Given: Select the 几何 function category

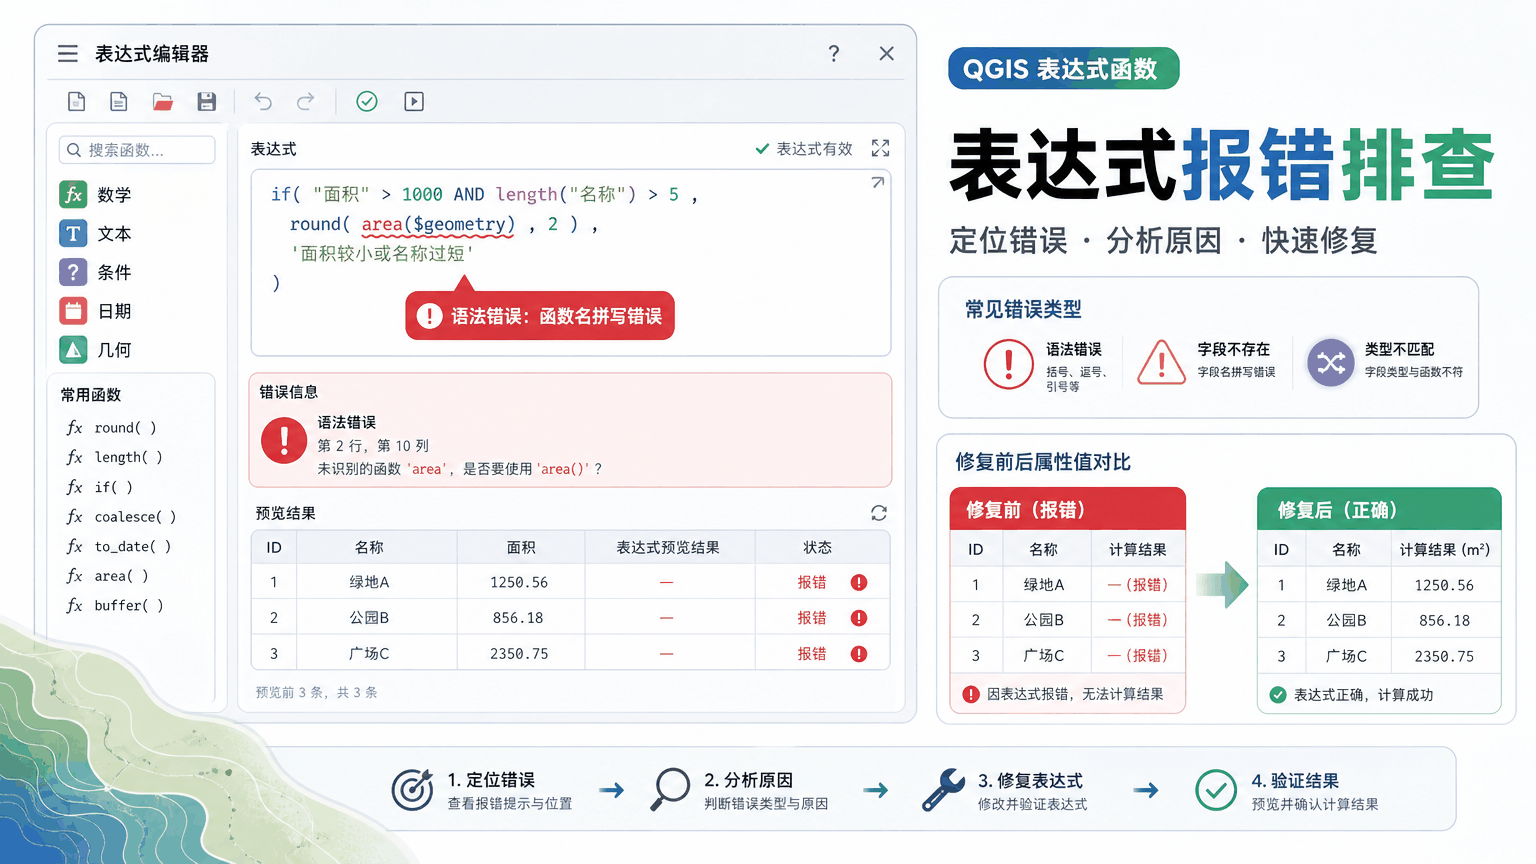Looking at the screenshot, I should click(115, 350).
